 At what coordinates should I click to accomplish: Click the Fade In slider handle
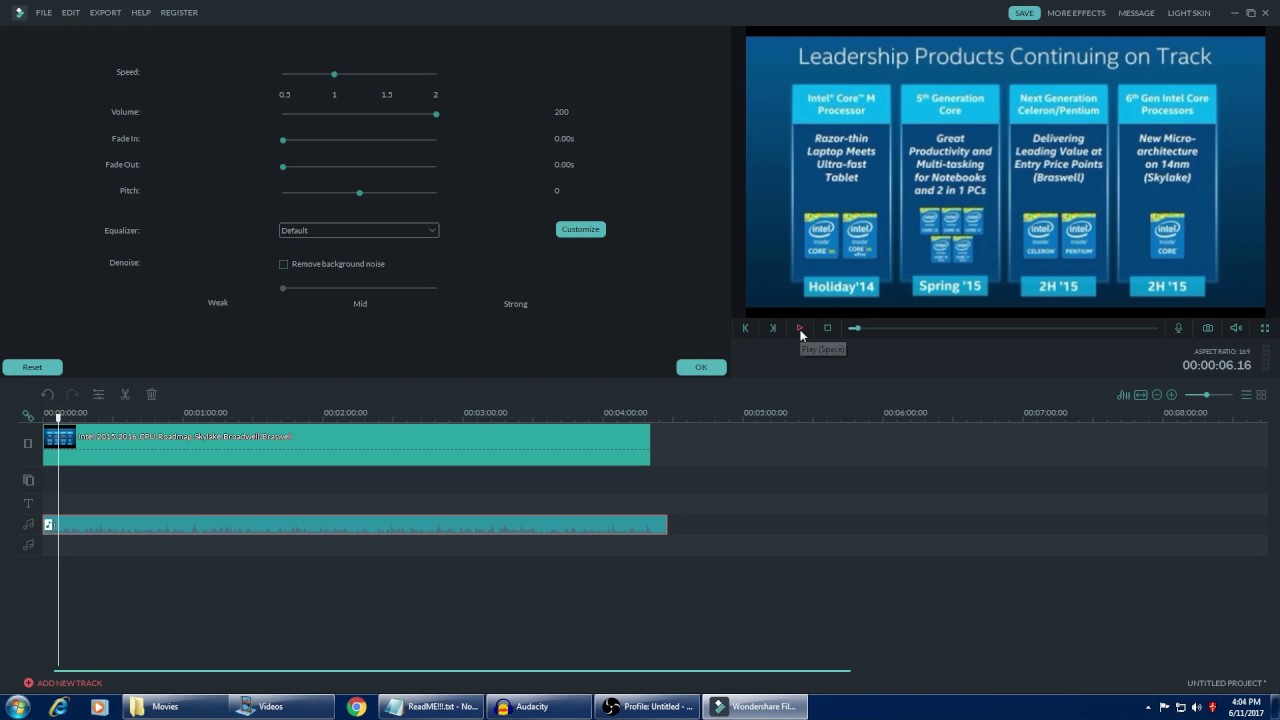point(283,140)
